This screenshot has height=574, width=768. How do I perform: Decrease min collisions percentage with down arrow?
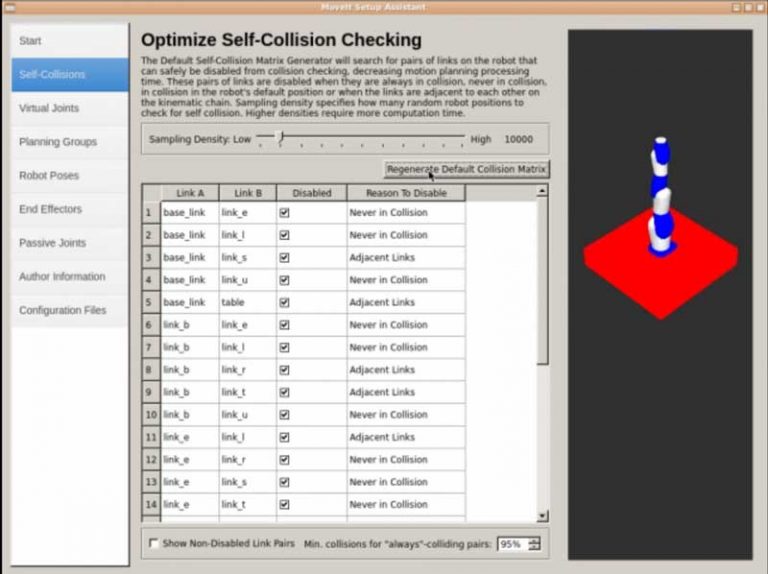(x=535, y=548)
